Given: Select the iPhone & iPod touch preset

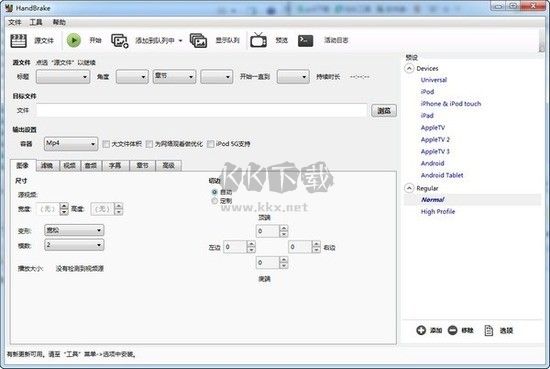Looking at the screenshot, I should coord(451,104).
